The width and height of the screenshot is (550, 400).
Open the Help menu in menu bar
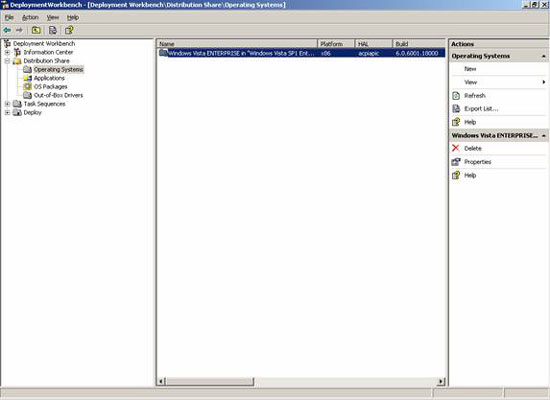73,18
